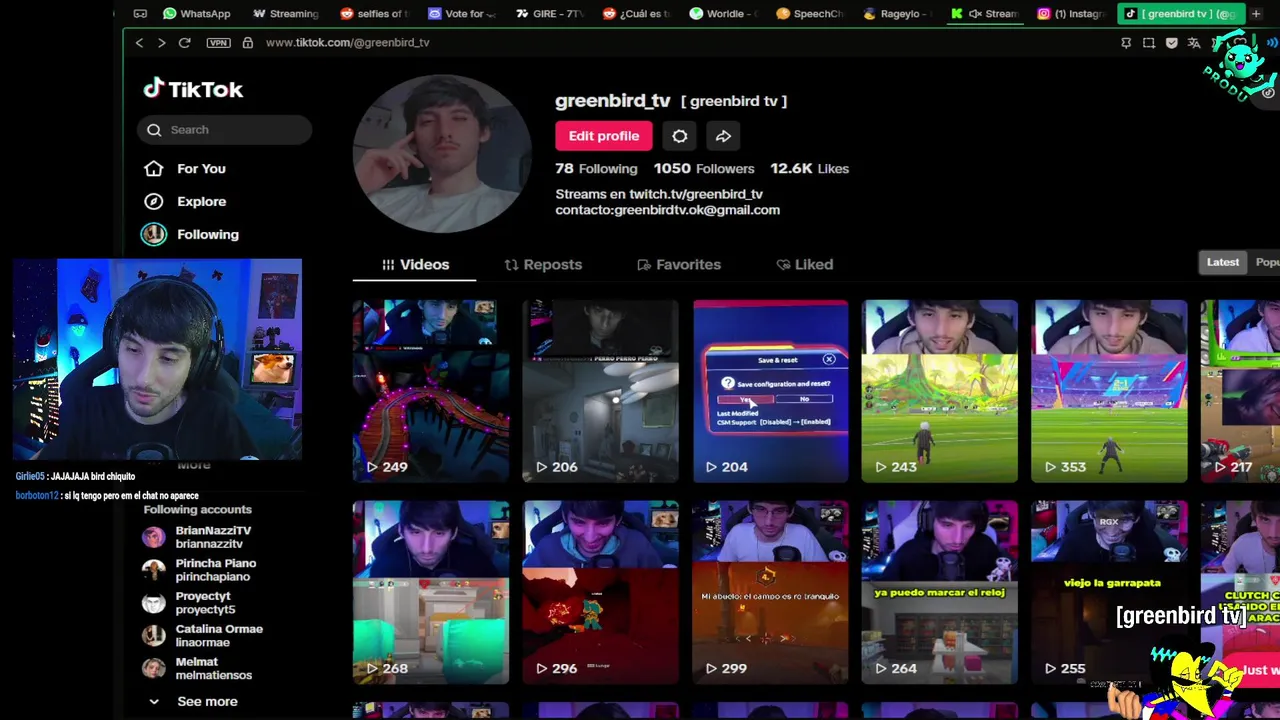Open the 78 Following list

pyautogui.click(x=596, y=169)
